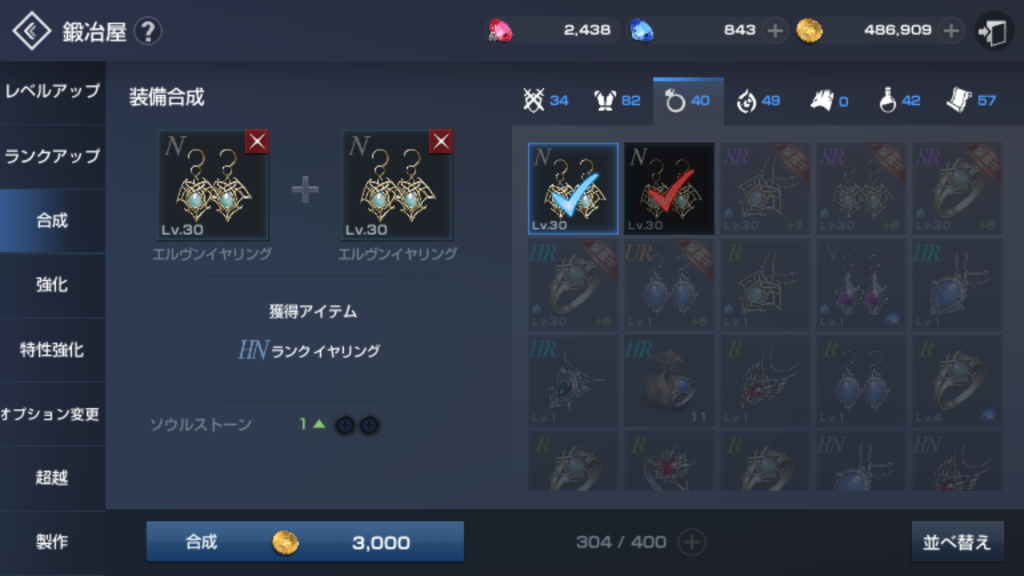Open the 強化 menu tab
Viewport: 1024px width, 576px height.
coord(52,285)
